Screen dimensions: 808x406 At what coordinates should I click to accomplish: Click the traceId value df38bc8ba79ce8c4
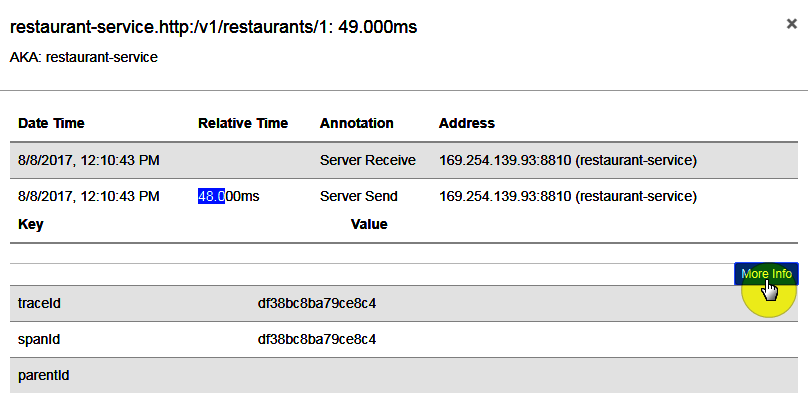317,302
